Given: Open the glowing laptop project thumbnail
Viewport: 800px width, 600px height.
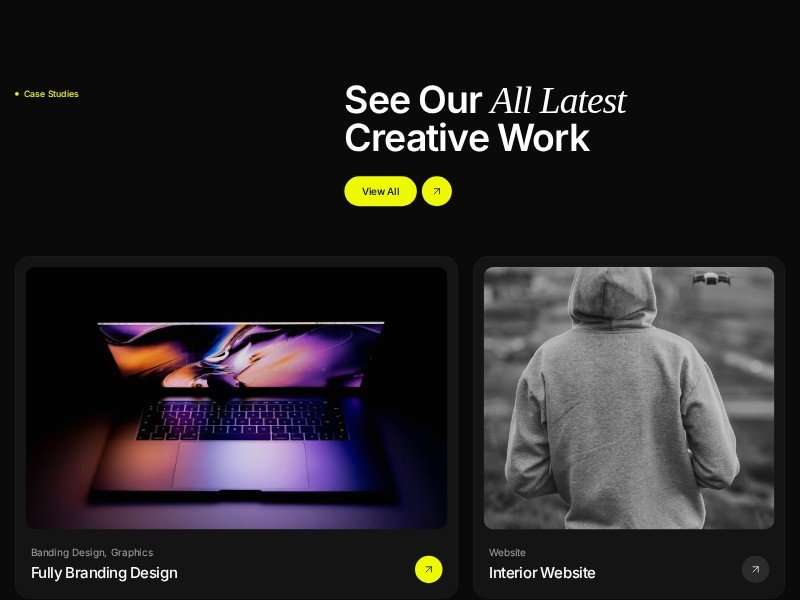Looking at the screenshot, I should point(236,398).
